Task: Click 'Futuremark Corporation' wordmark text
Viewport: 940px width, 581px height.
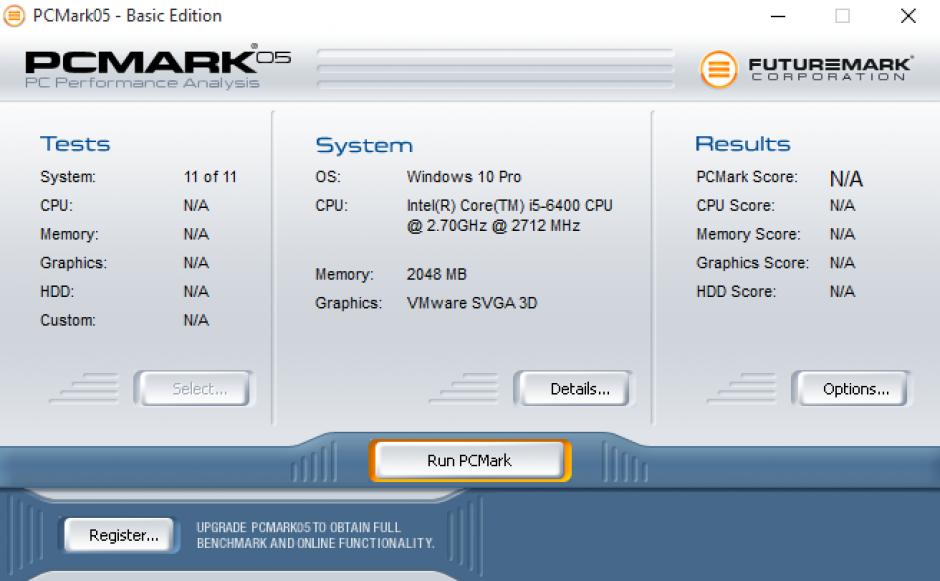Action: (x=830, y=68)
